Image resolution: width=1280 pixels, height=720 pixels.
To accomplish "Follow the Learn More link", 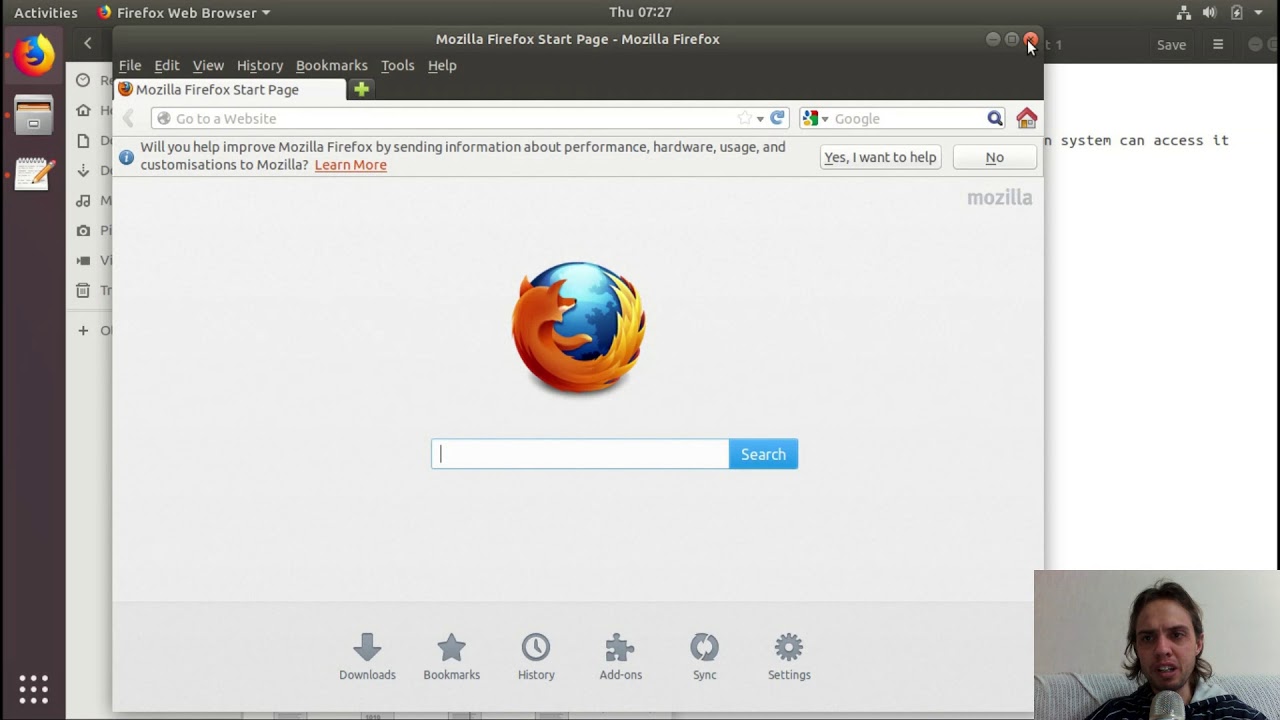I will pyautogui.click(x=350, y=165).
